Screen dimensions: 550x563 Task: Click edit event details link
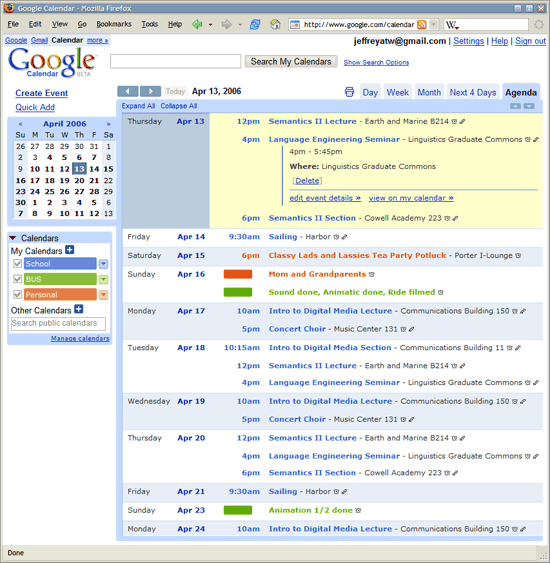tap(325, 198)
